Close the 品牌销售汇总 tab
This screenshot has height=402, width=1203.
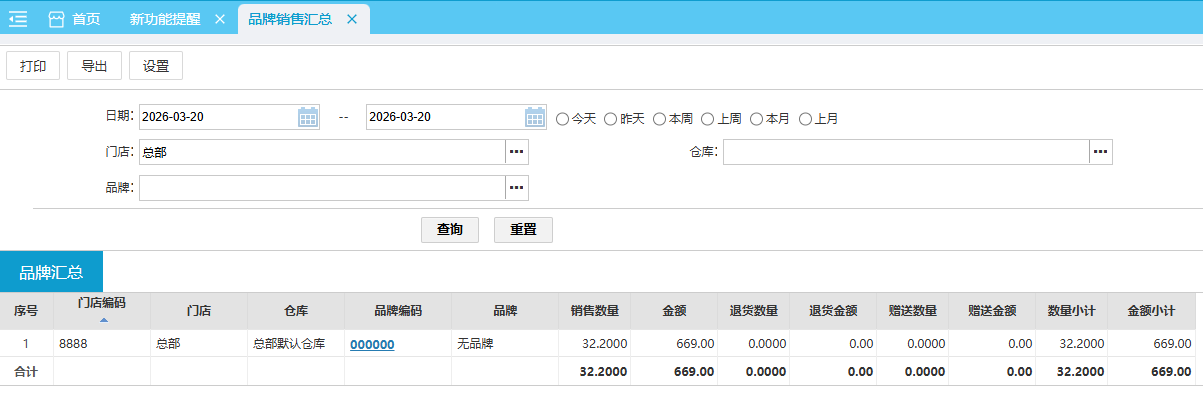[351, 19]
